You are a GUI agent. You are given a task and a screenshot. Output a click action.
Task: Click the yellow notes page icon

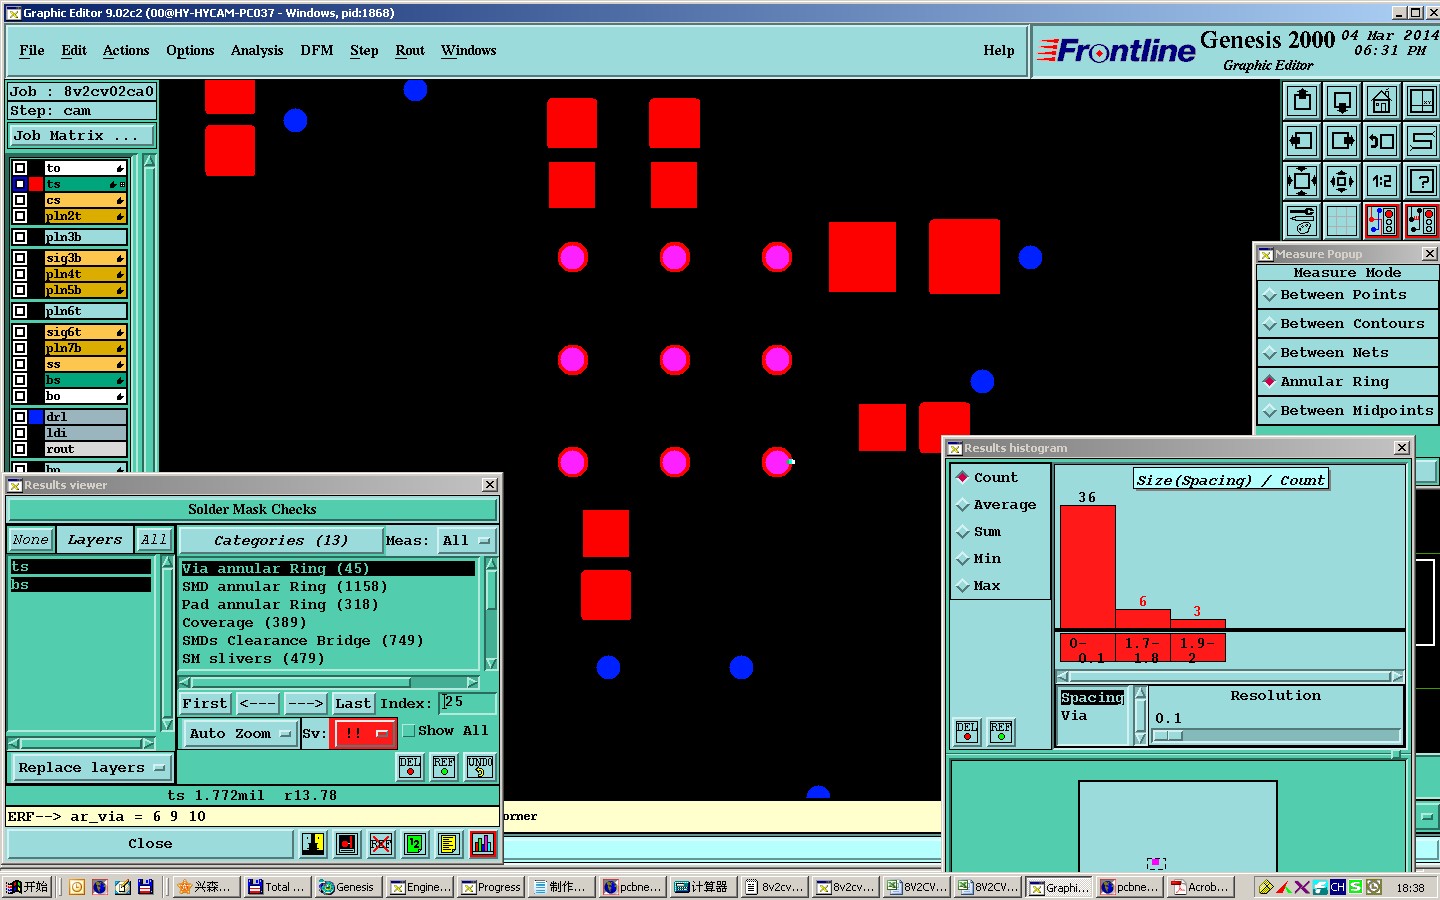pos(449,844)
